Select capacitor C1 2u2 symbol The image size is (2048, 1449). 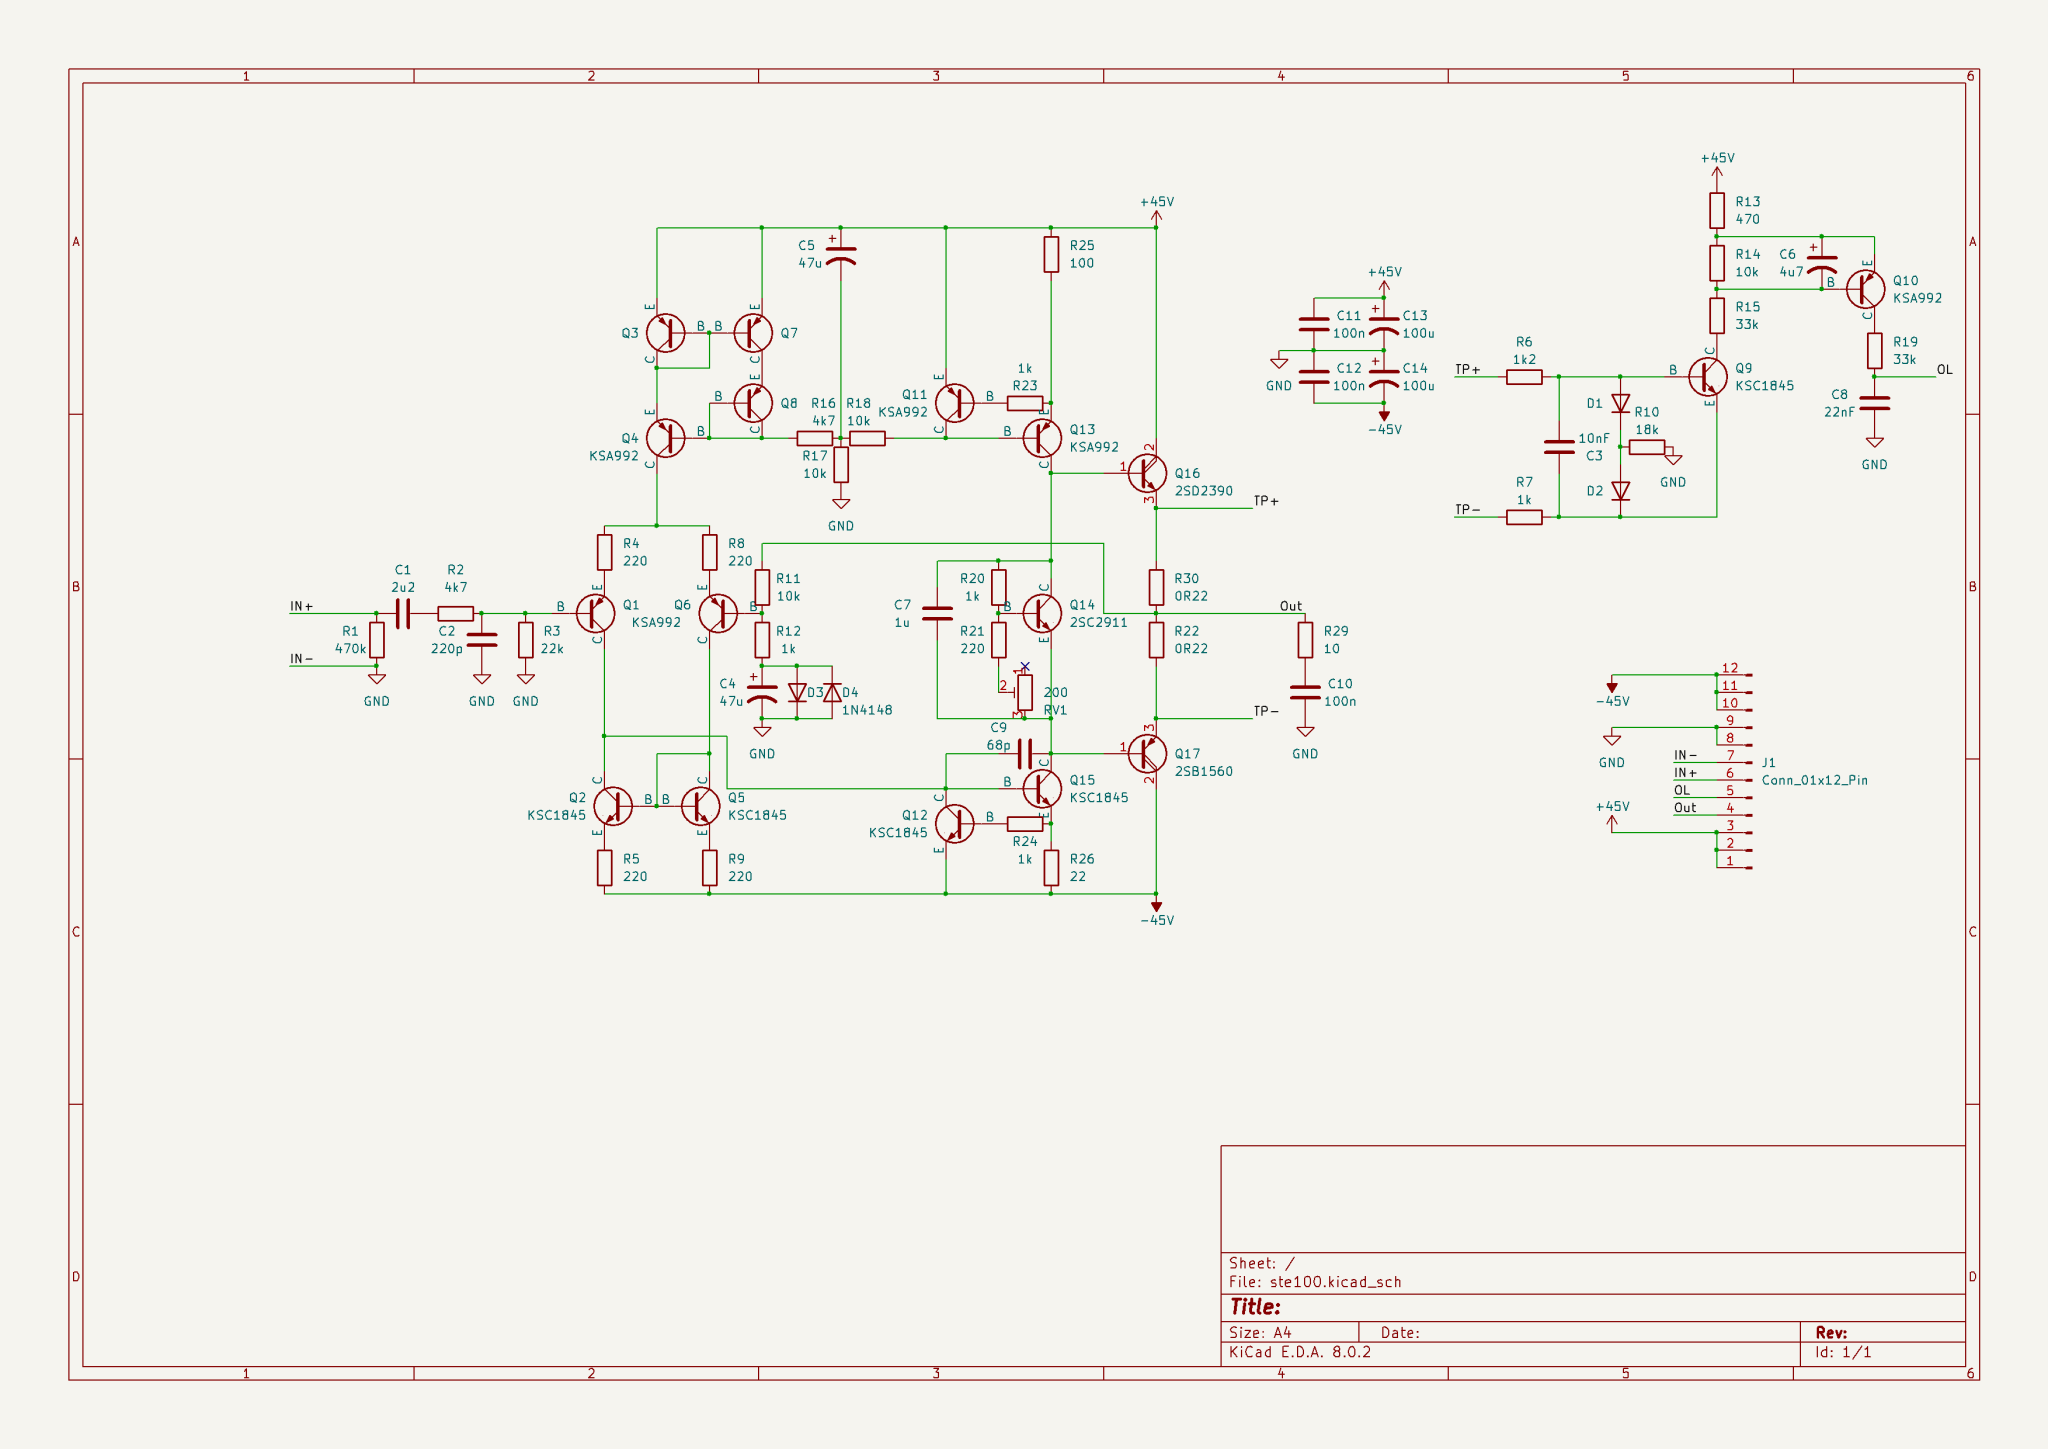pyautogui.click(x=402, y=613)
